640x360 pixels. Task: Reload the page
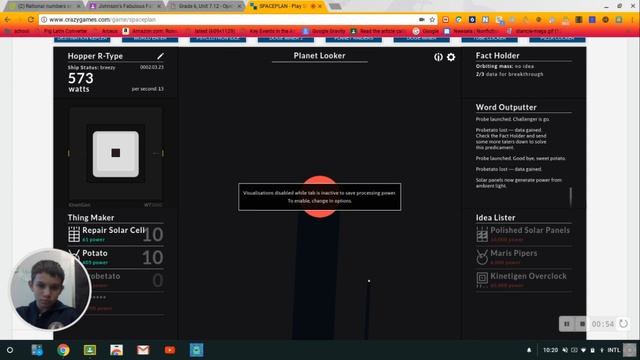click(31, 19)
